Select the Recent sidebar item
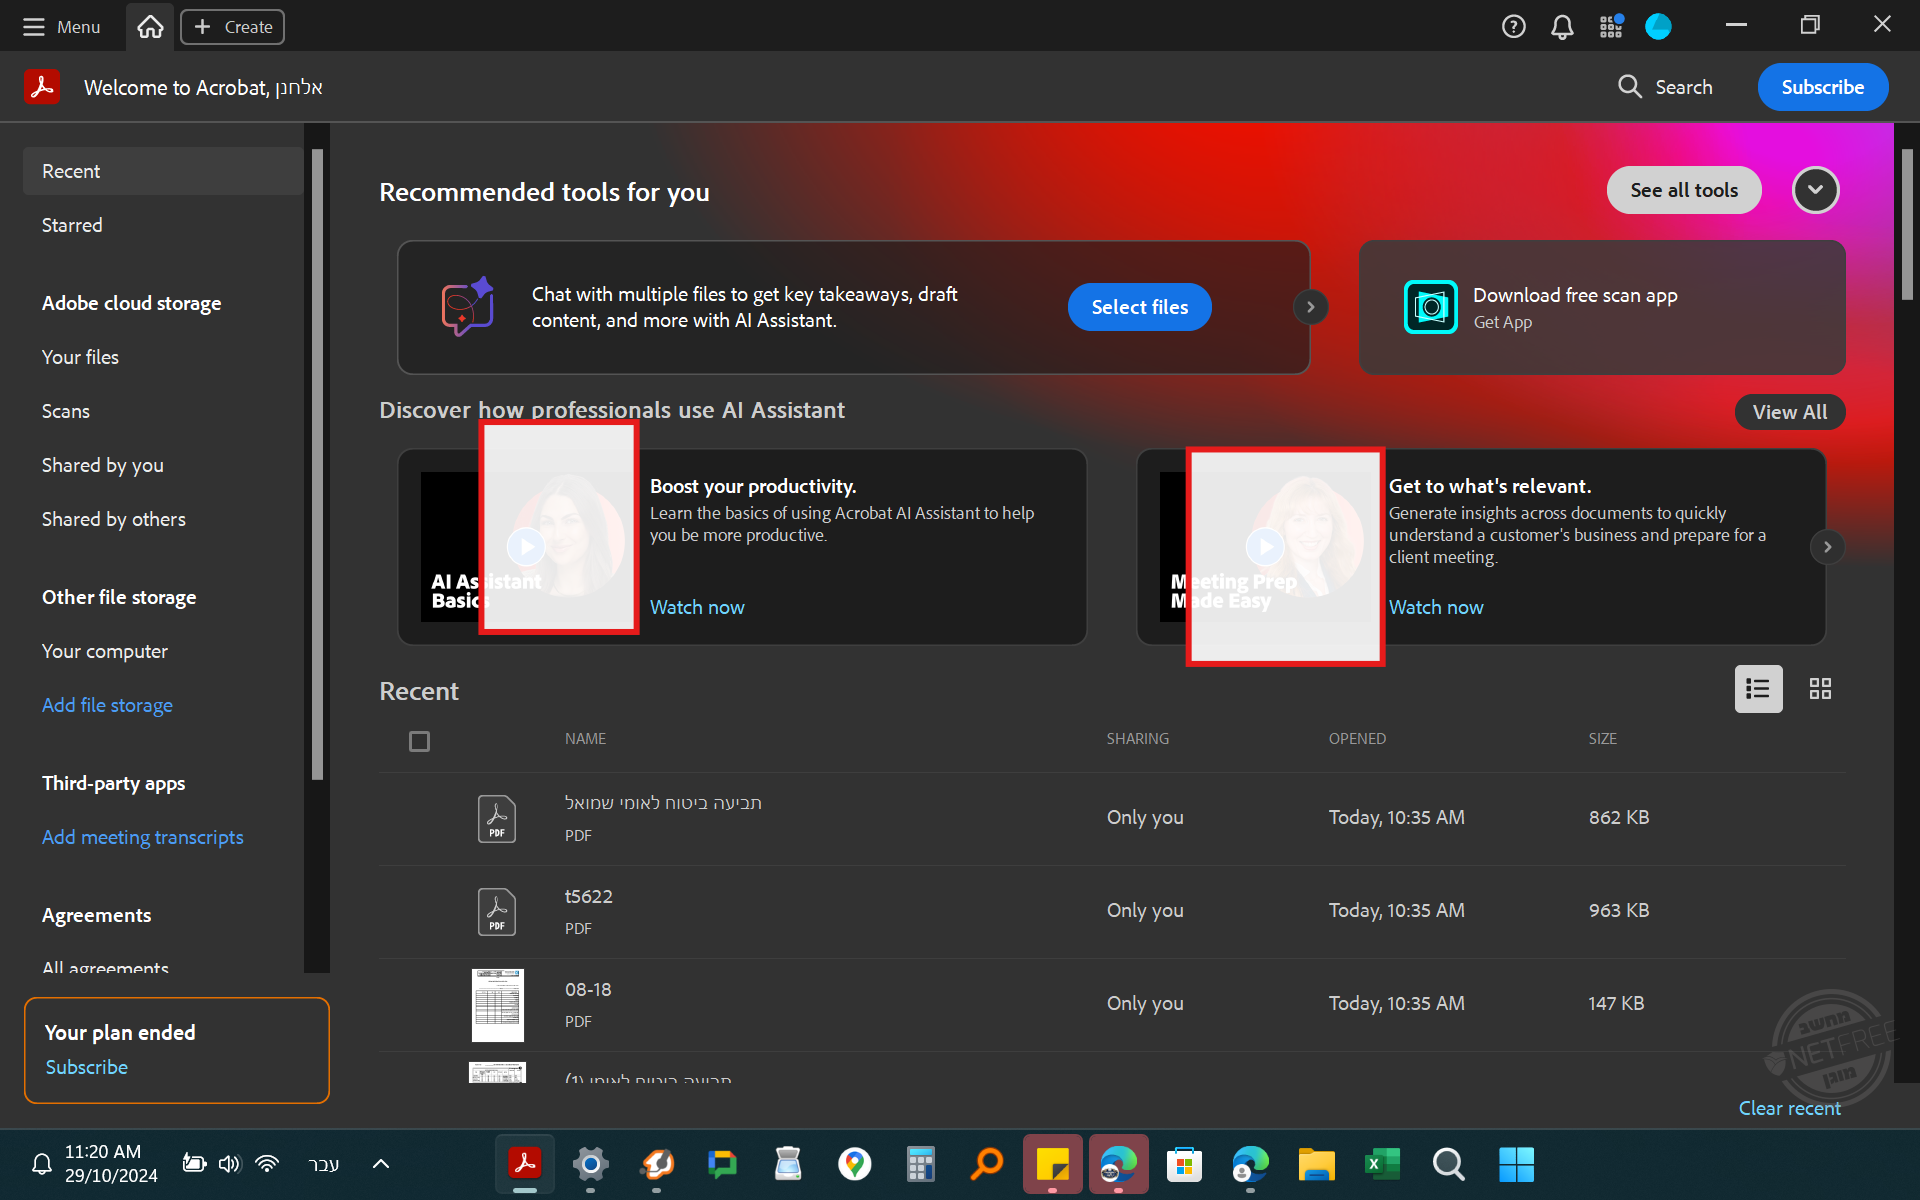This screenshot has height=1200, width=1920. [162, 171]
